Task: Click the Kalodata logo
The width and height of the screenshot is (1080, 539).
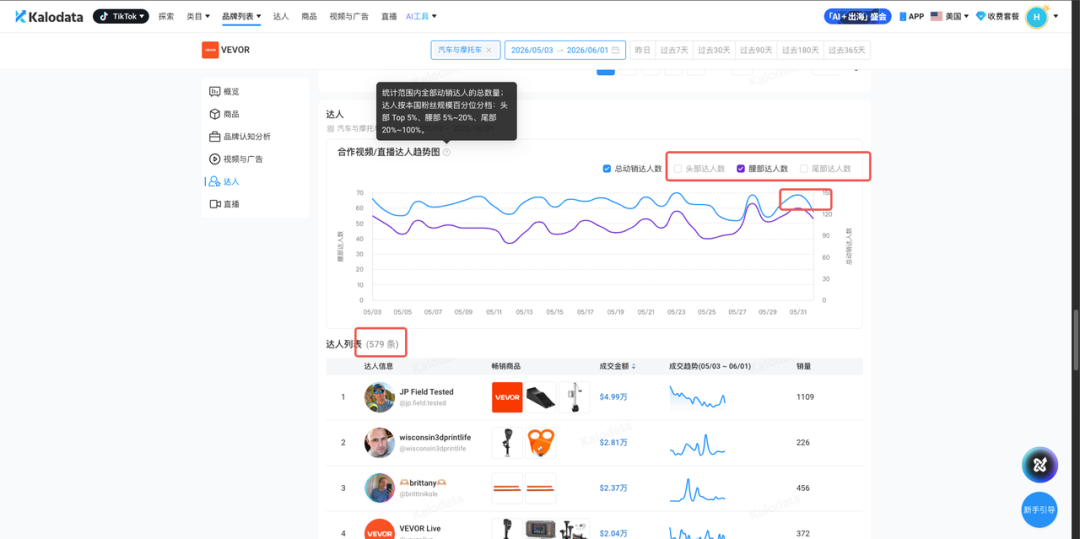Action: pos(50,16)
